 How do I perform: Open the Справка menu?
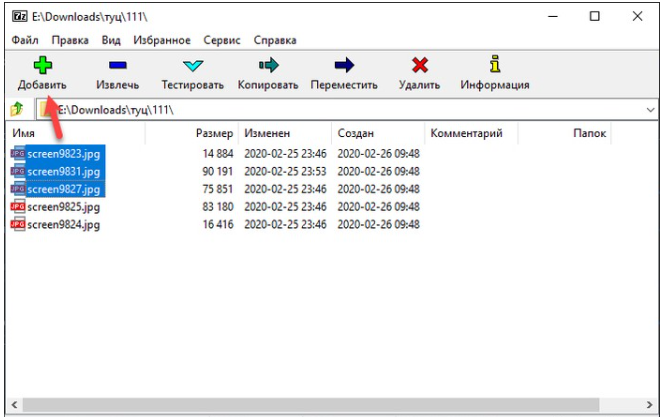(x=275, y=40)
